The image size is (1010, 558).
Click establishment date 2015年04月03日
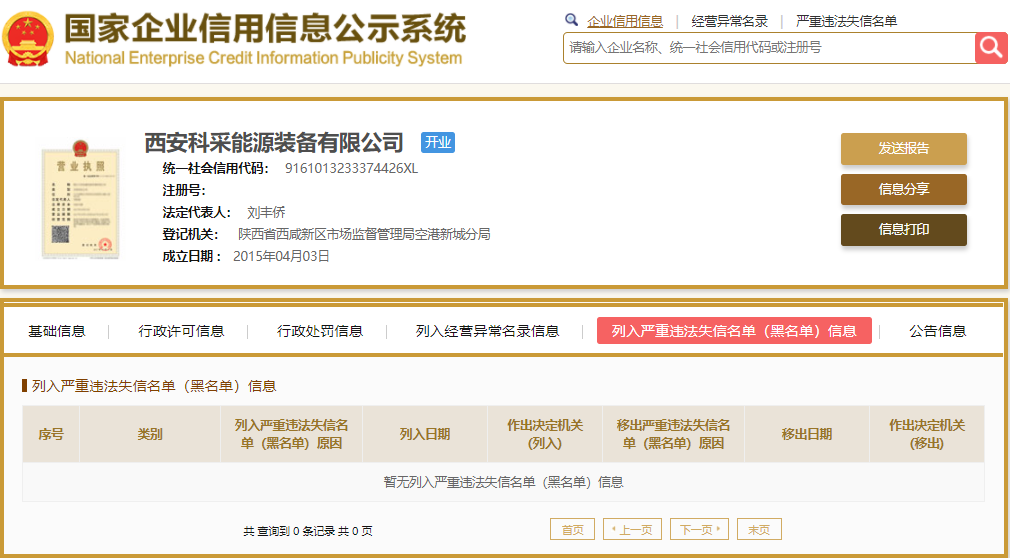point(281,256)
